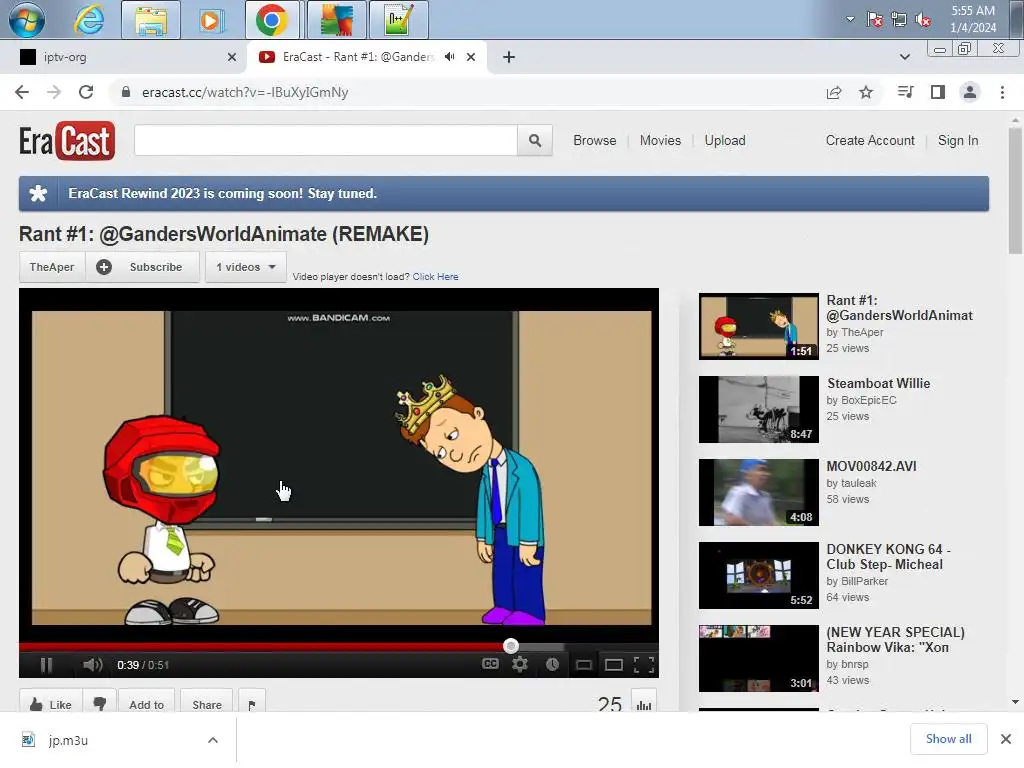
Task: Open TheAper channel page
Action: click(52, 267)
